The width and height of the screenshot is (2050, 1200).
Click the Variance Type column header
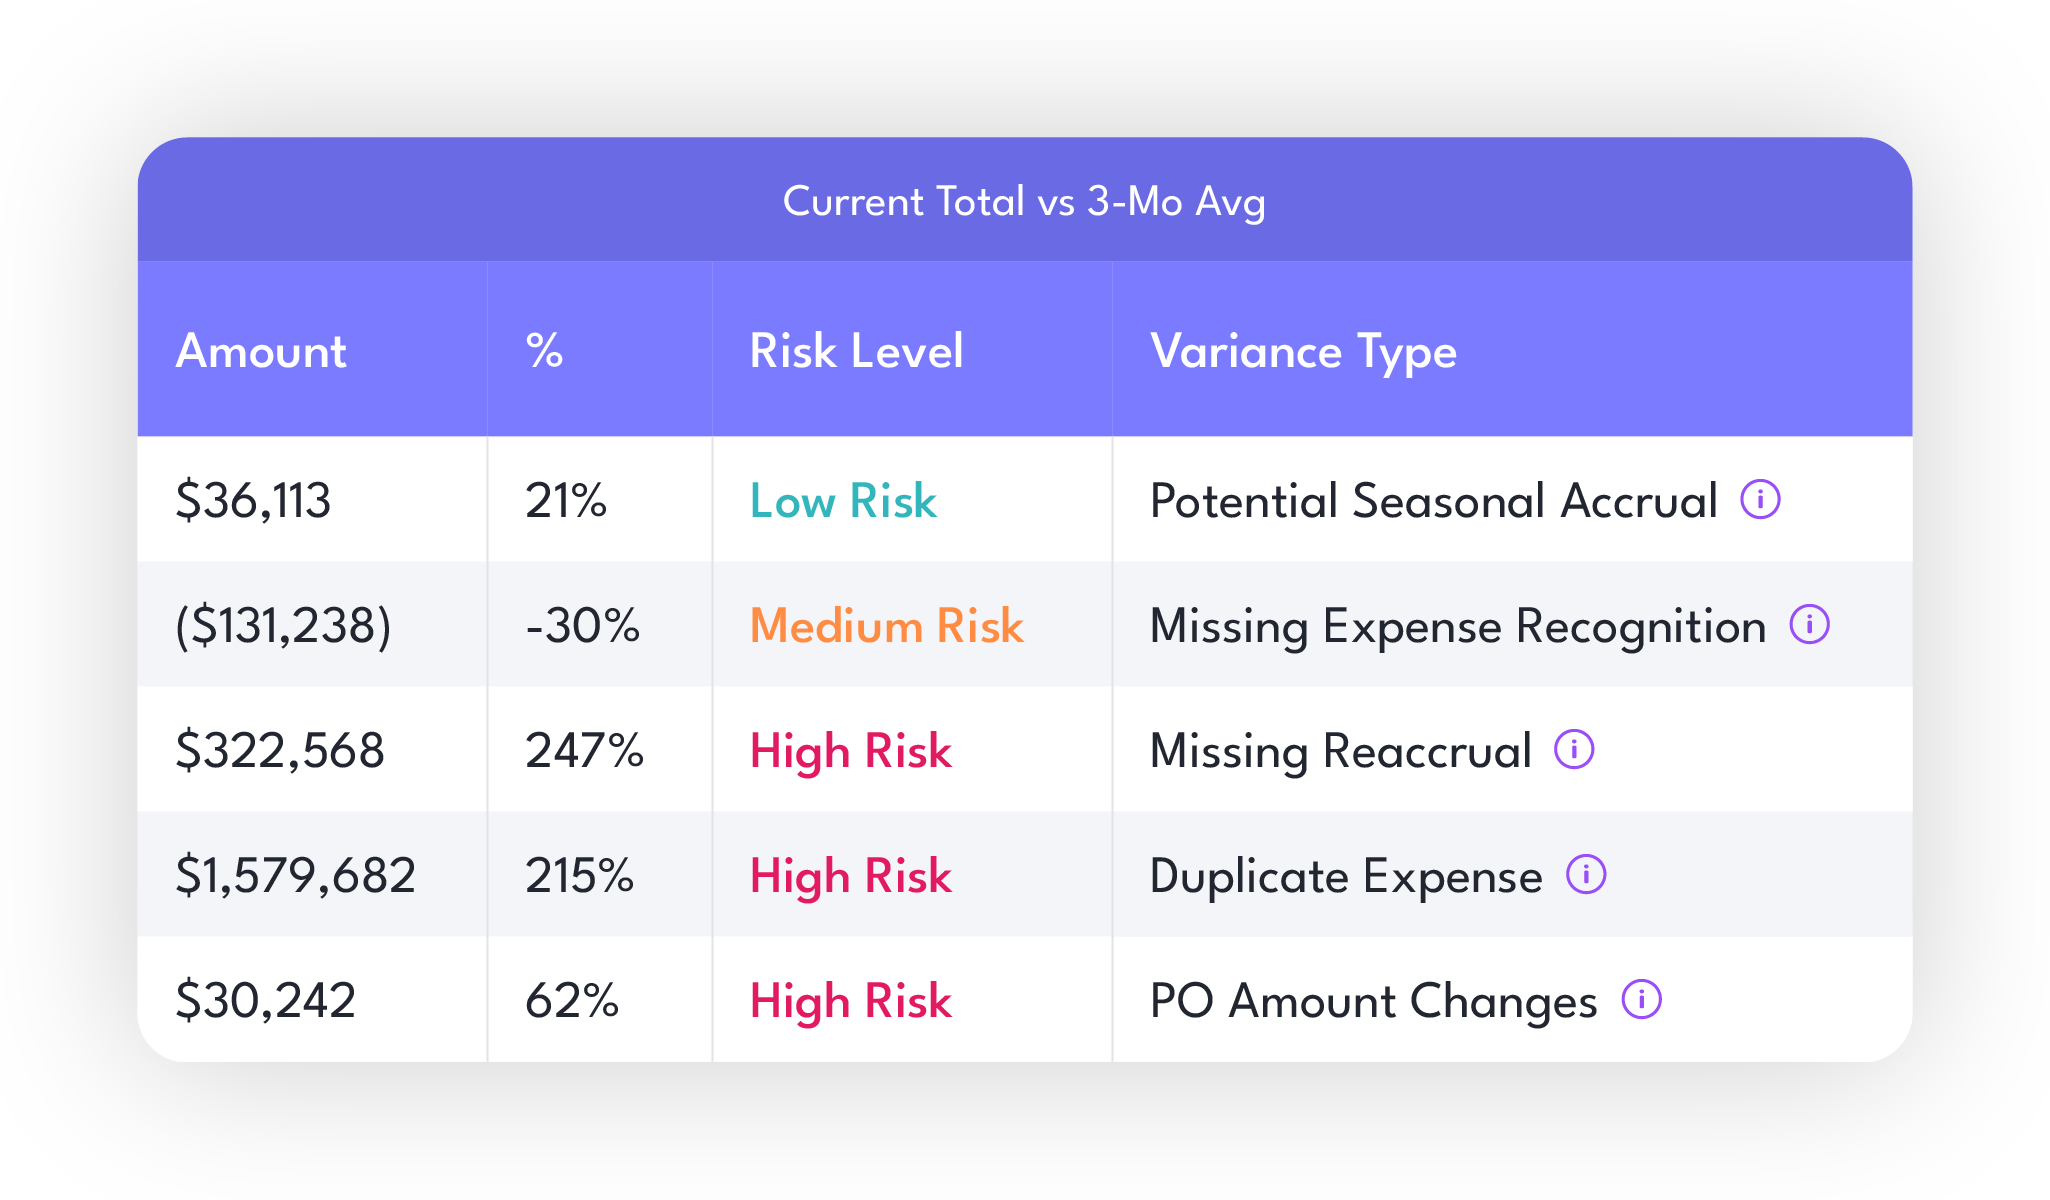coord(1302,351)
